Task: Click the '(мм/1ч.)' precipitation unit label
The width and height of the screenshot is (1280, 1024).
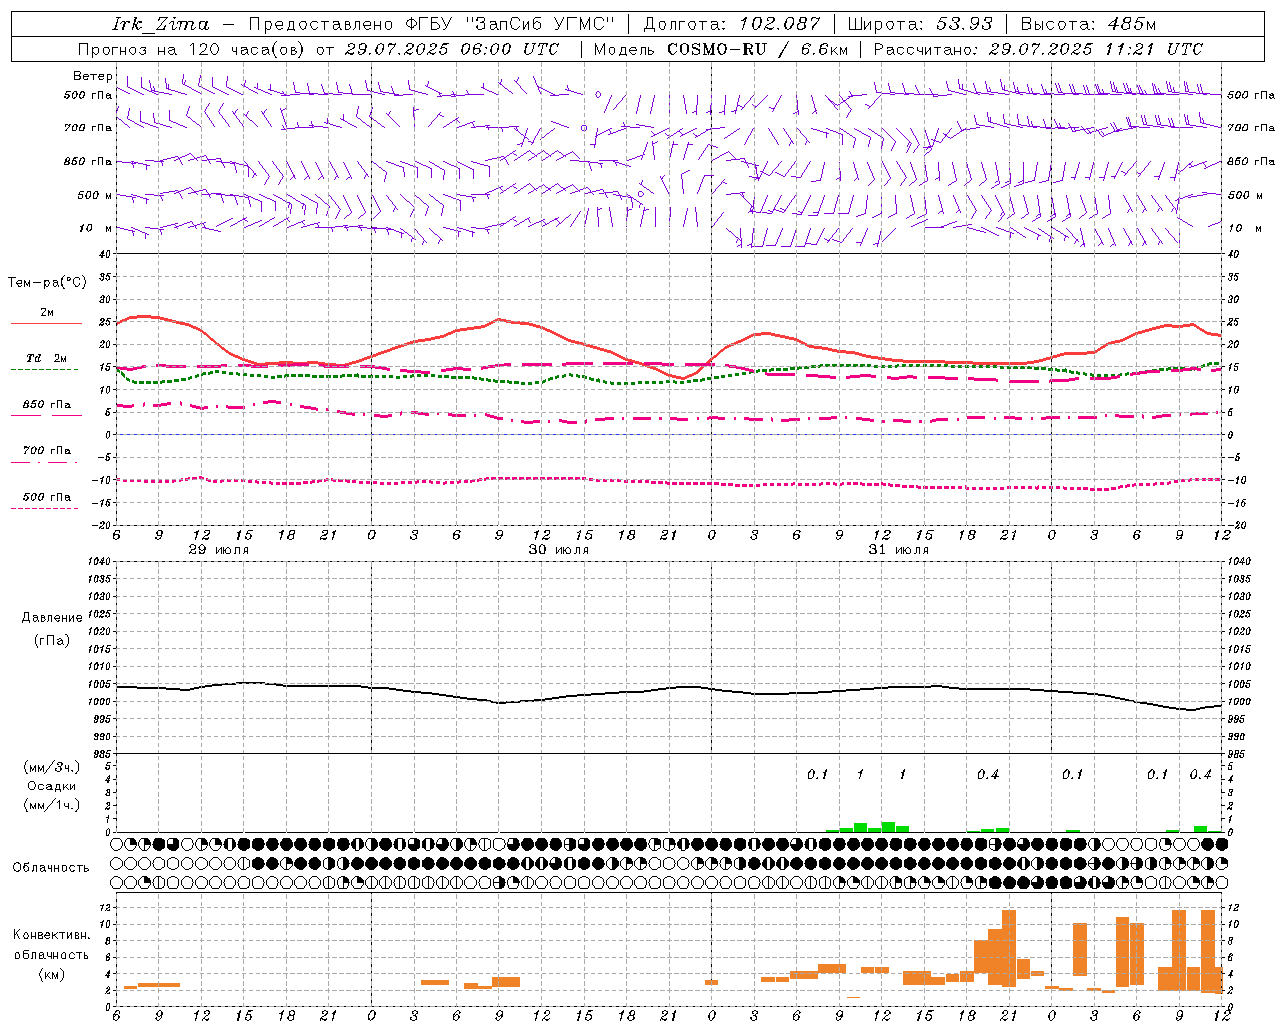Action: [x=51, y=805]
